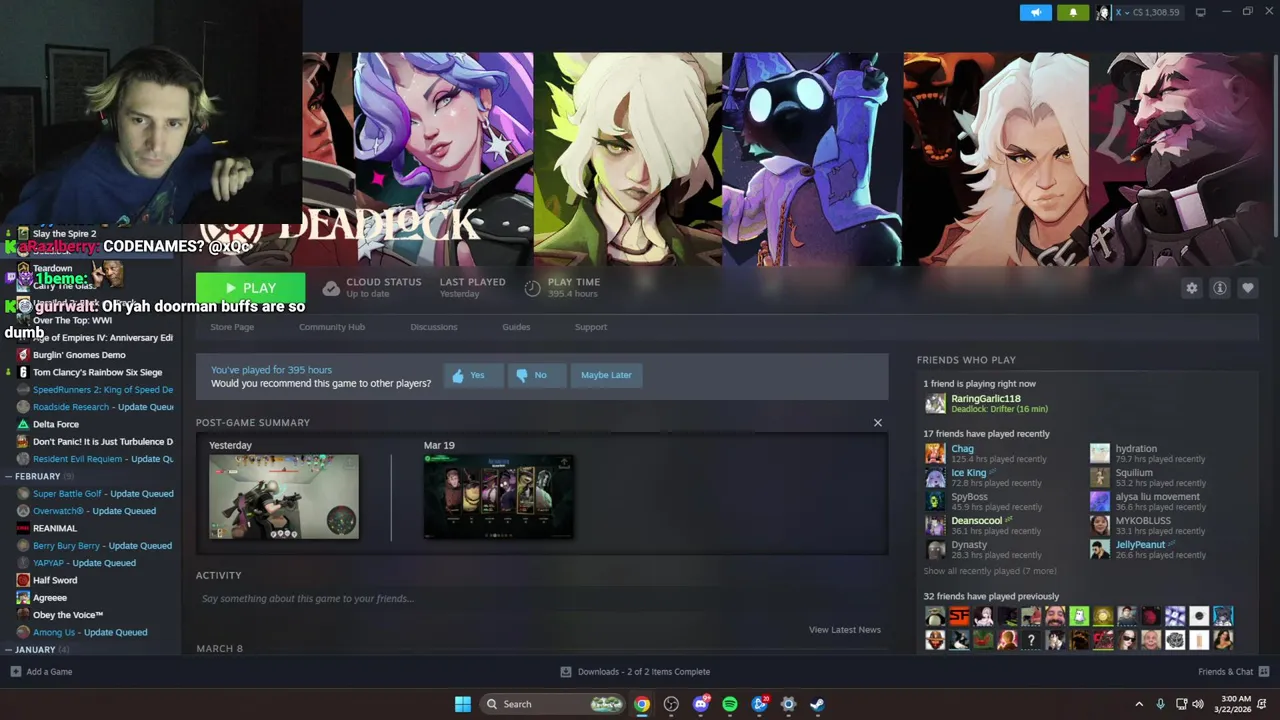Open the Community Hub tab
The width and height of the screenshot is (1280, 720).
coord(332,327)
